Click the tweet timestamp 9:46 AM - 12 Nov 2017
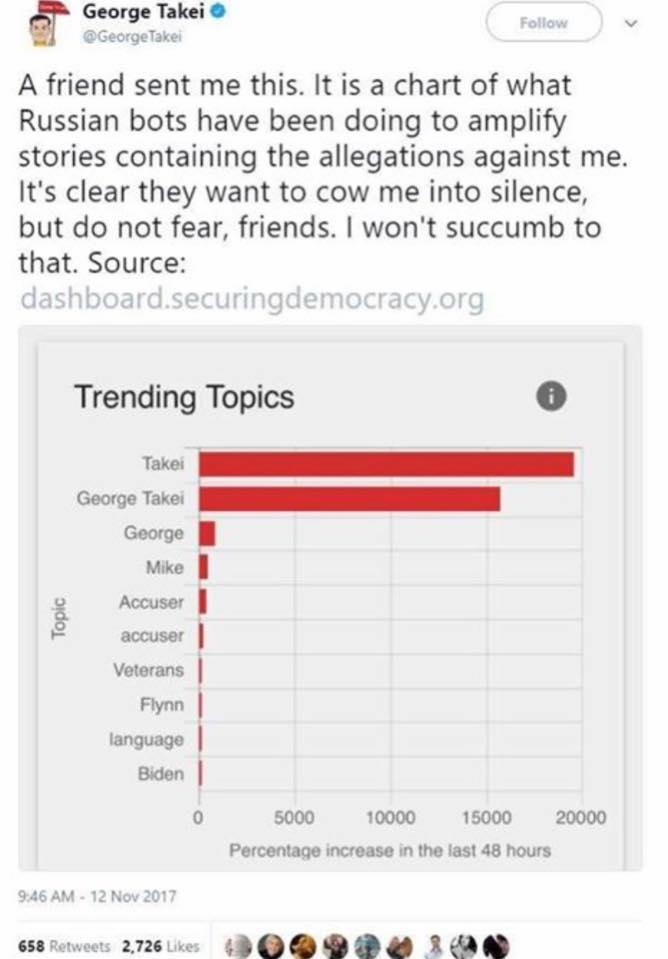 click(97, 897)
